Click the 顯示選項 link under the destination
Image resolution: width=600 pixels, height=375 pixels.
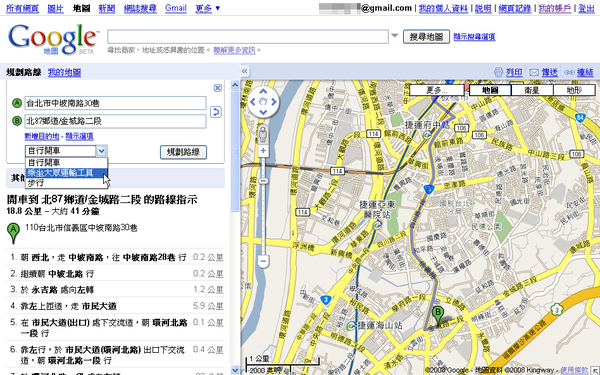pos(79,136)
